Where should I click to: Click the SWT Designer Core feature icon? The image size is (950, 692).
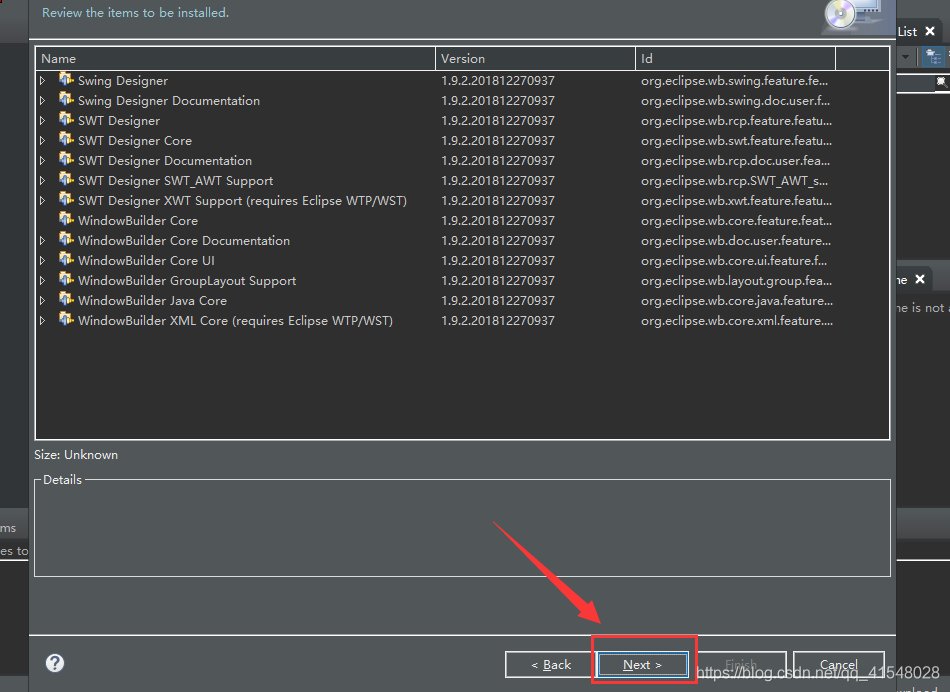[x=66, y=139]
